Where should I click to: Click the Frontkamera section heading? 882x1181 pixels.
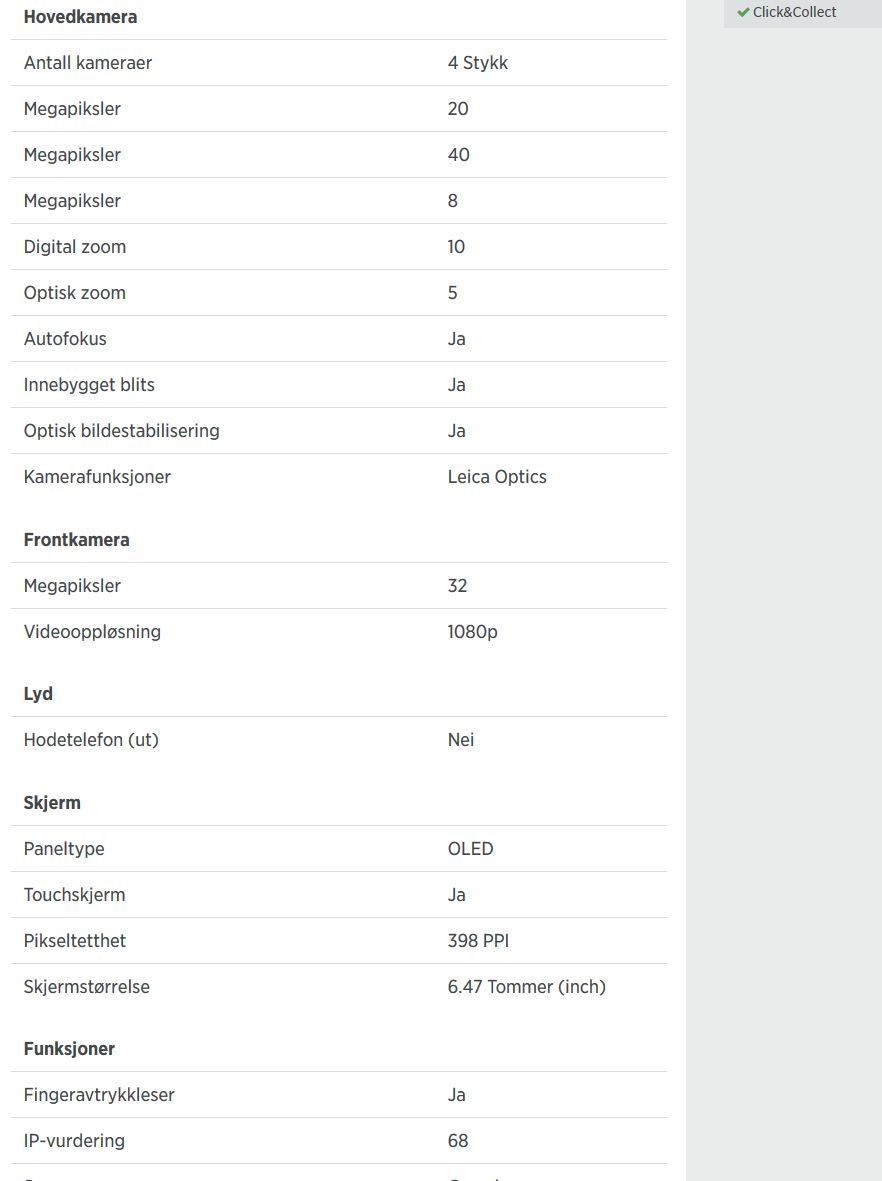(77, 540)
